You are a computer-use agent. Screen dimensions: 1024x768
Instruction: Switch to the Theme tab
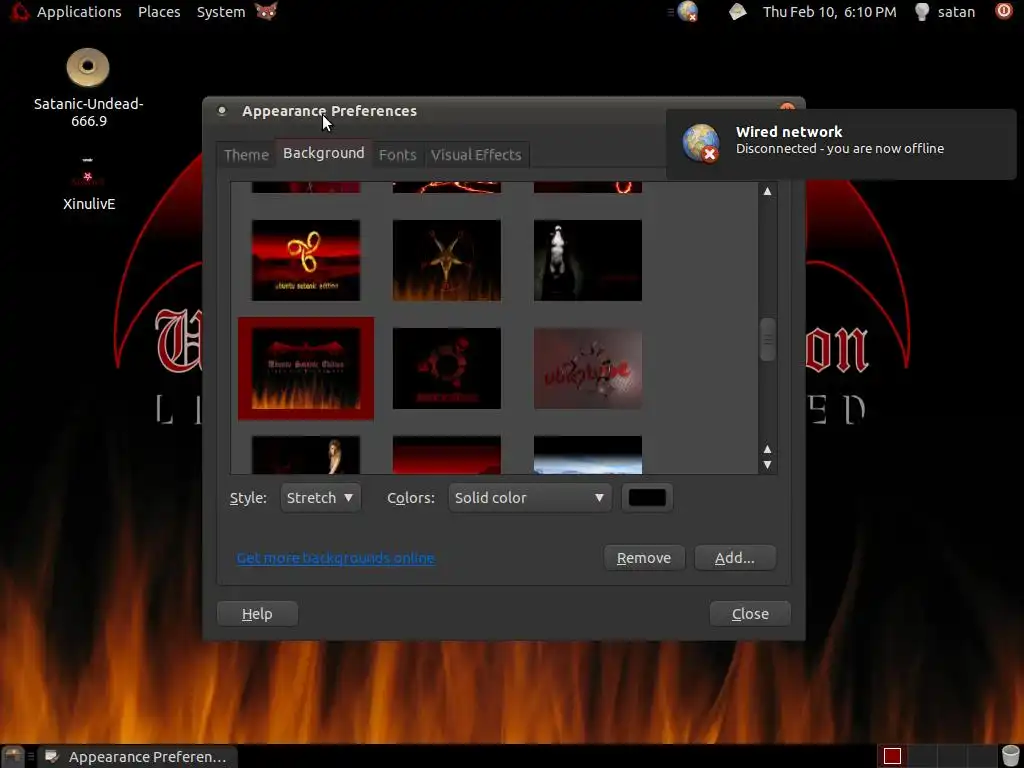pyautogui.click(x=246, y=155)
